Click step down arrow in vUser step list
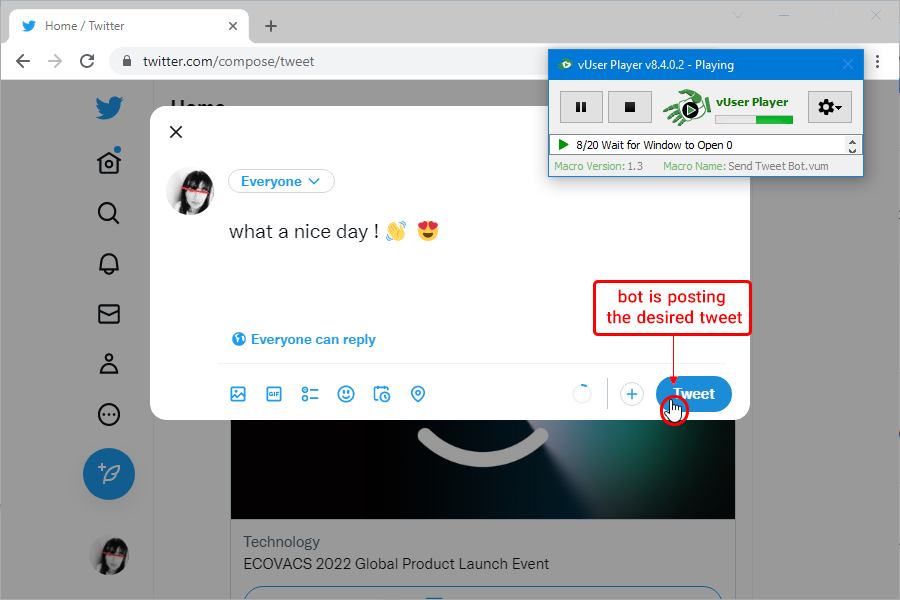 click(x=852, y=150)
